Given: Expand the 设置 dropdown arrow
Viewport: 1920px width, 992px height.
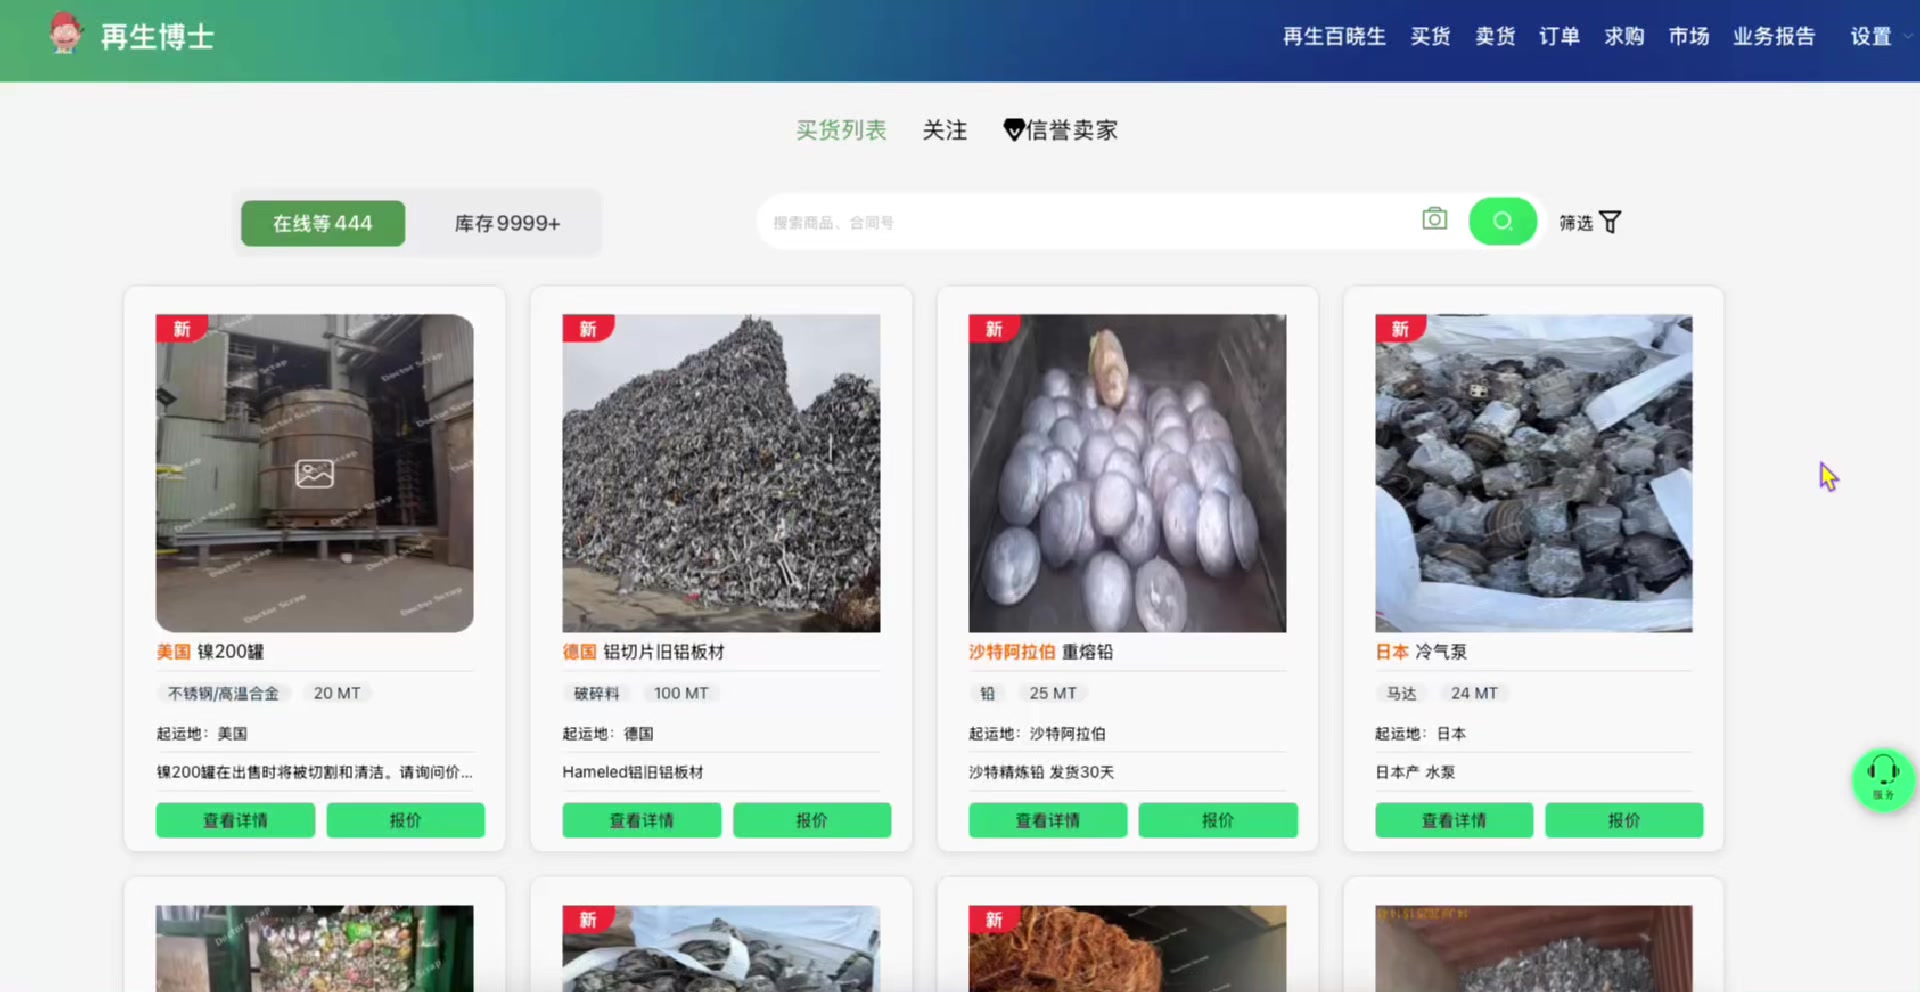Looking at the screenshot, I should (x=1907, y=37).
